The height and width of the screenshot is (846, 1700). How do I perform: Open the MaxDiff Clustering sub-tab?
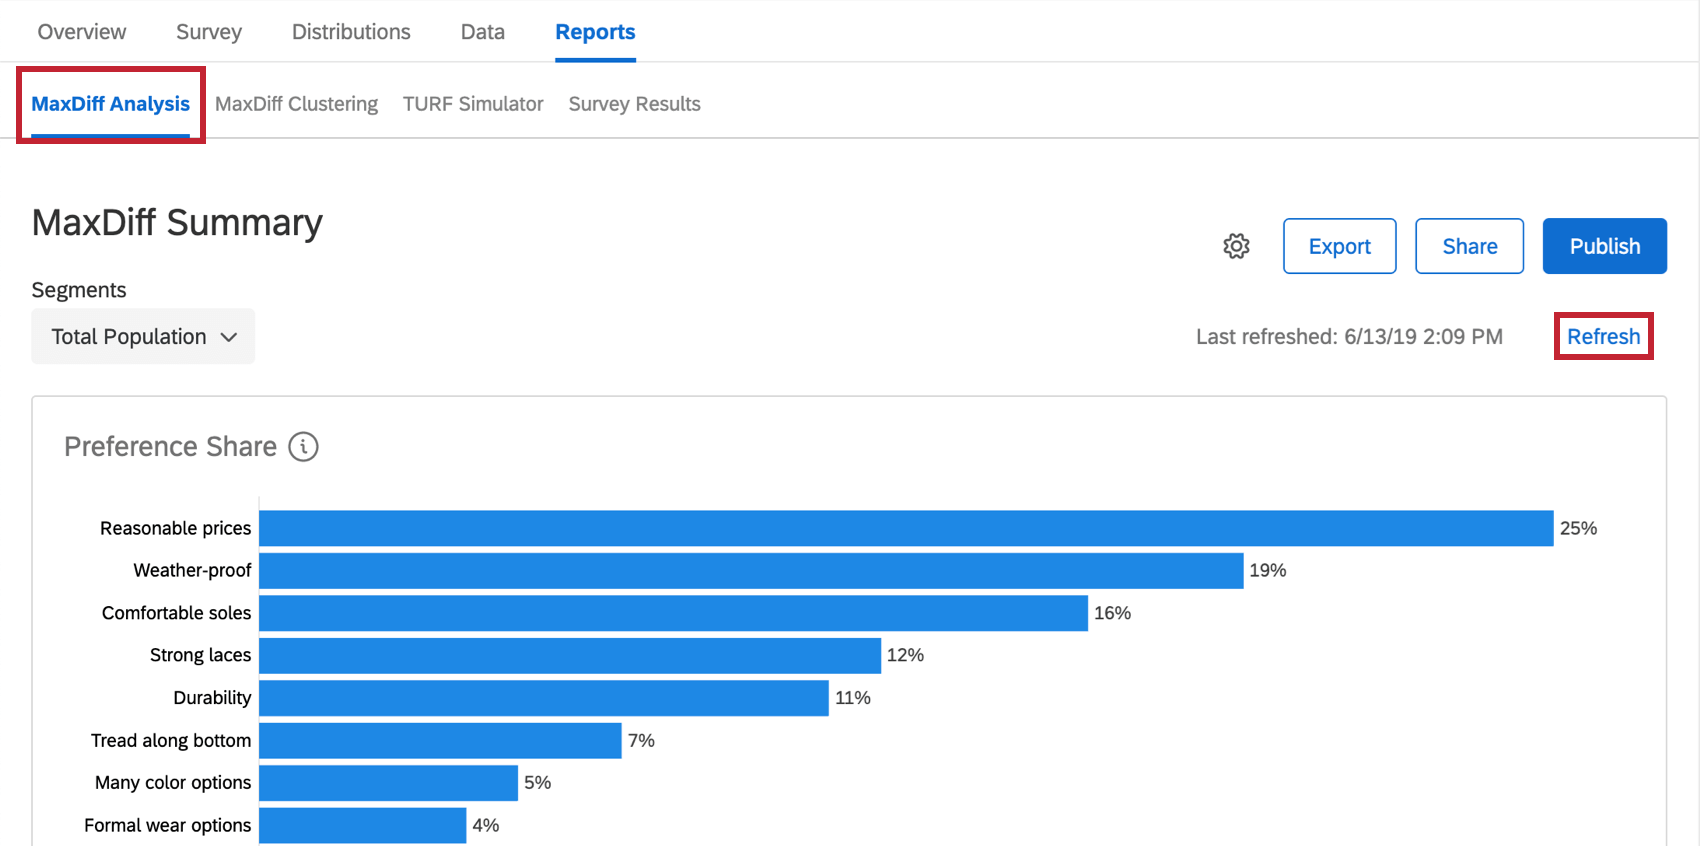[x=296, y=104]
